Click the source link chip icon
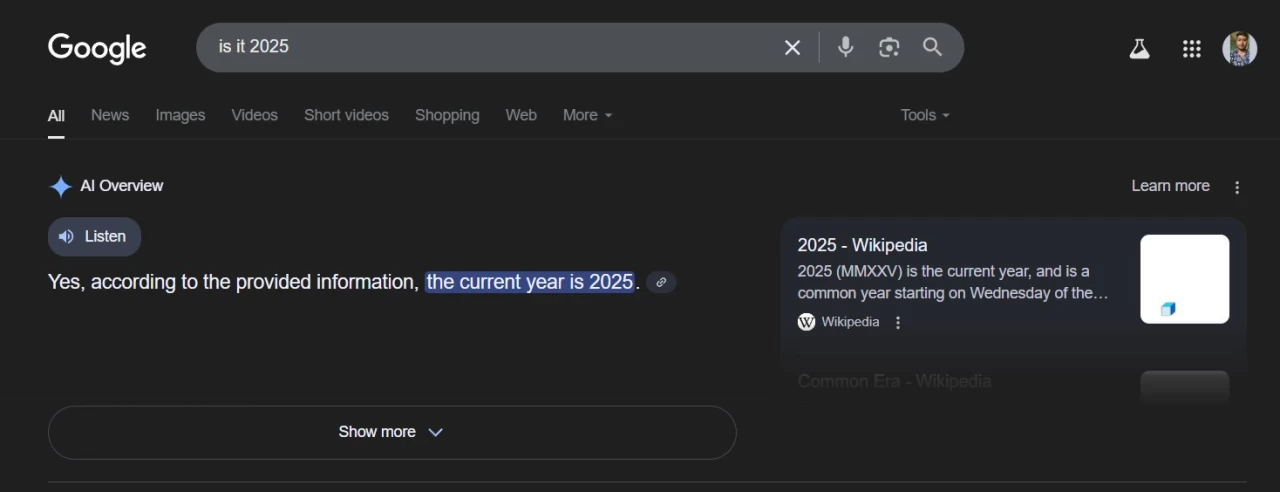This screenshot has width=1280, height=492. click(x=660, y=283)
